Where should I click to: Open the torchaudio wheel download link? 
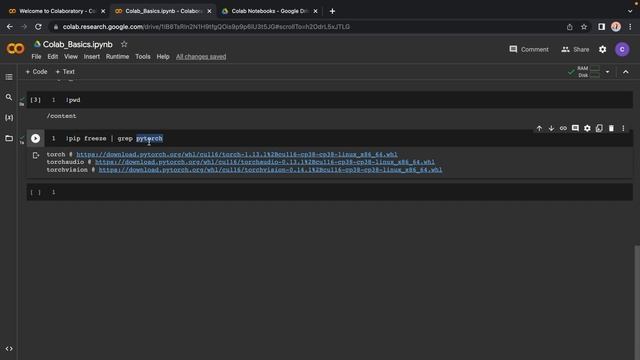coord(265,162)
